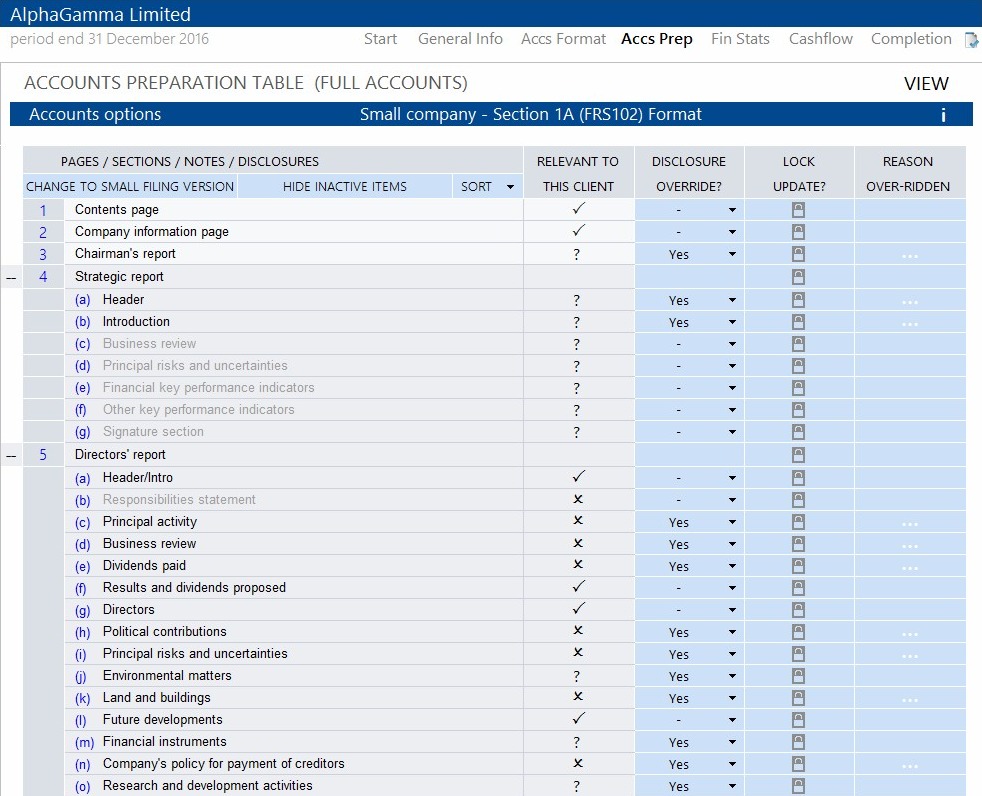Toggle lock icon for Directors' report row

[x=798, y=455]
